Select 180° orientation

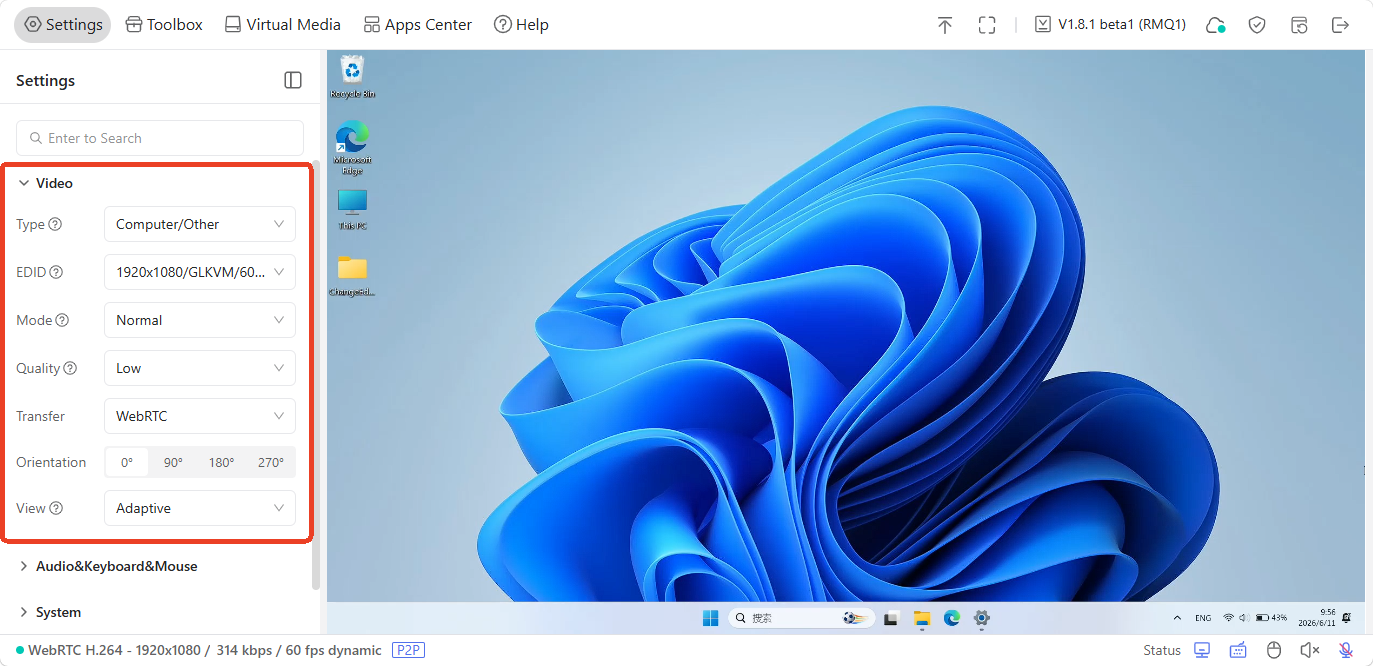[x=221, y=462]
